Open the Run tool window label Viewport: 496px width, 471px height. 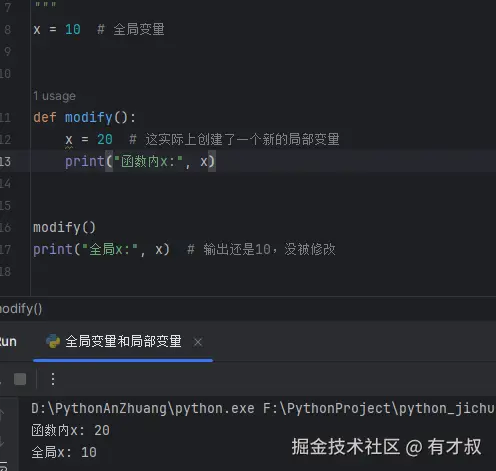[7, 342]
